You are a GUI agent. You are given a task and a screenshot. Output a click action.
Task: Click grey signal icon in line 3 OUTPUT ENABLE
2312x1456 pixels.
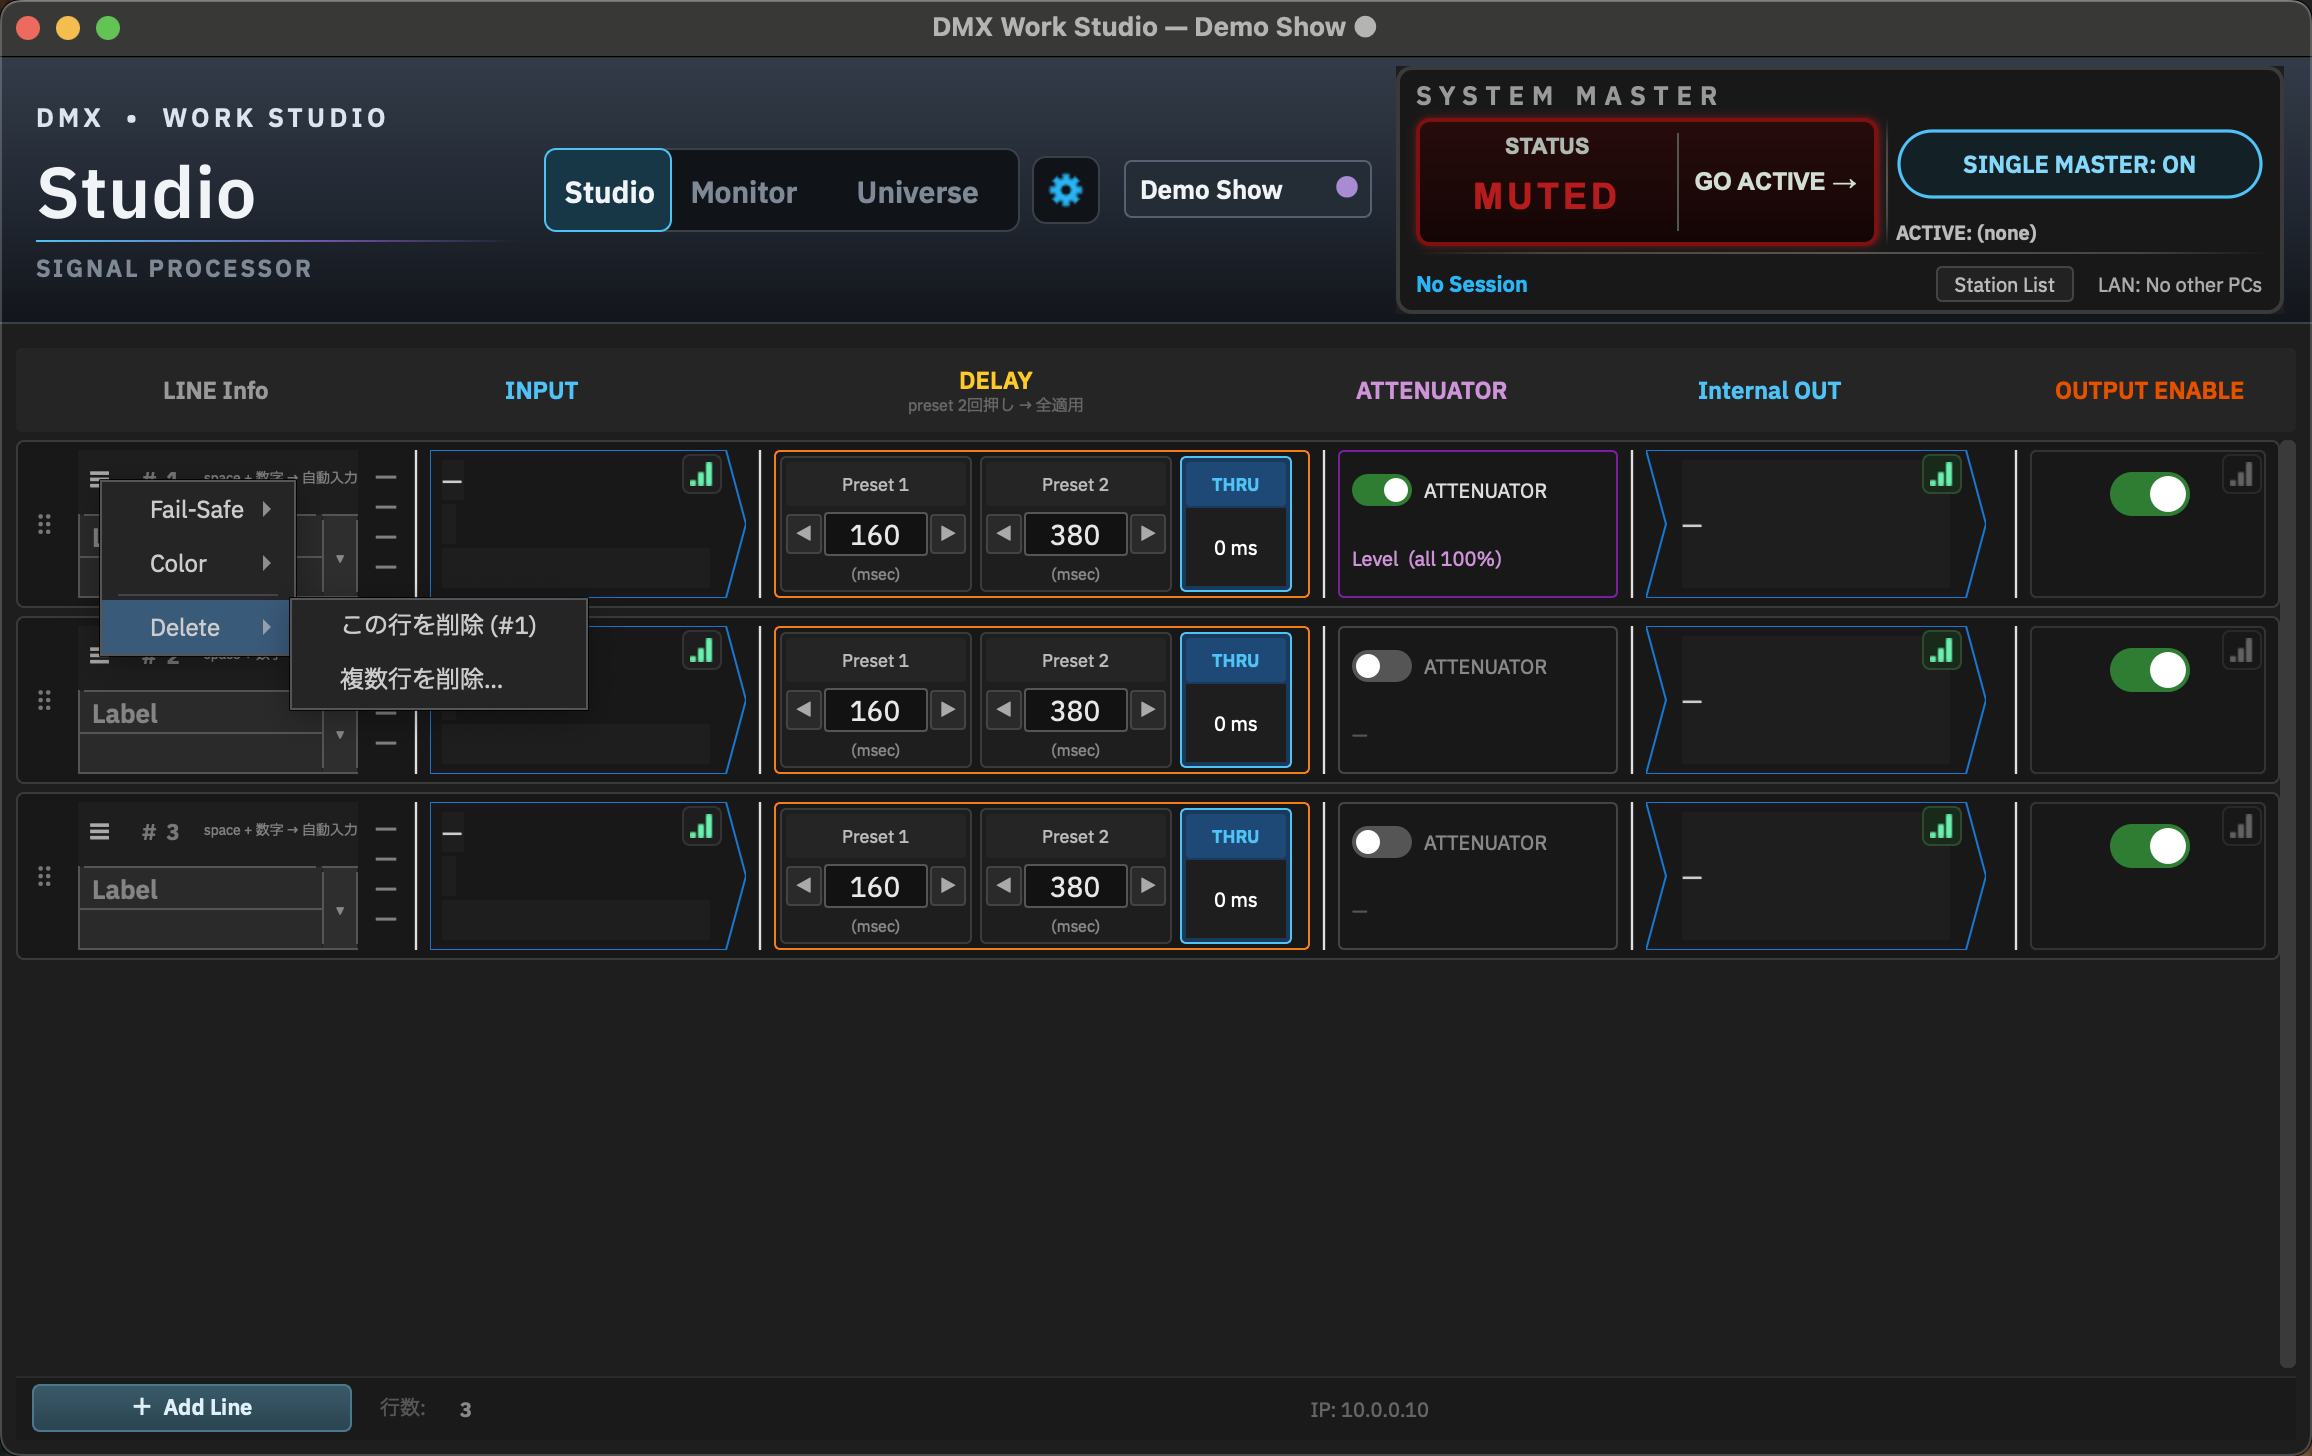(x=2242, y=826)
